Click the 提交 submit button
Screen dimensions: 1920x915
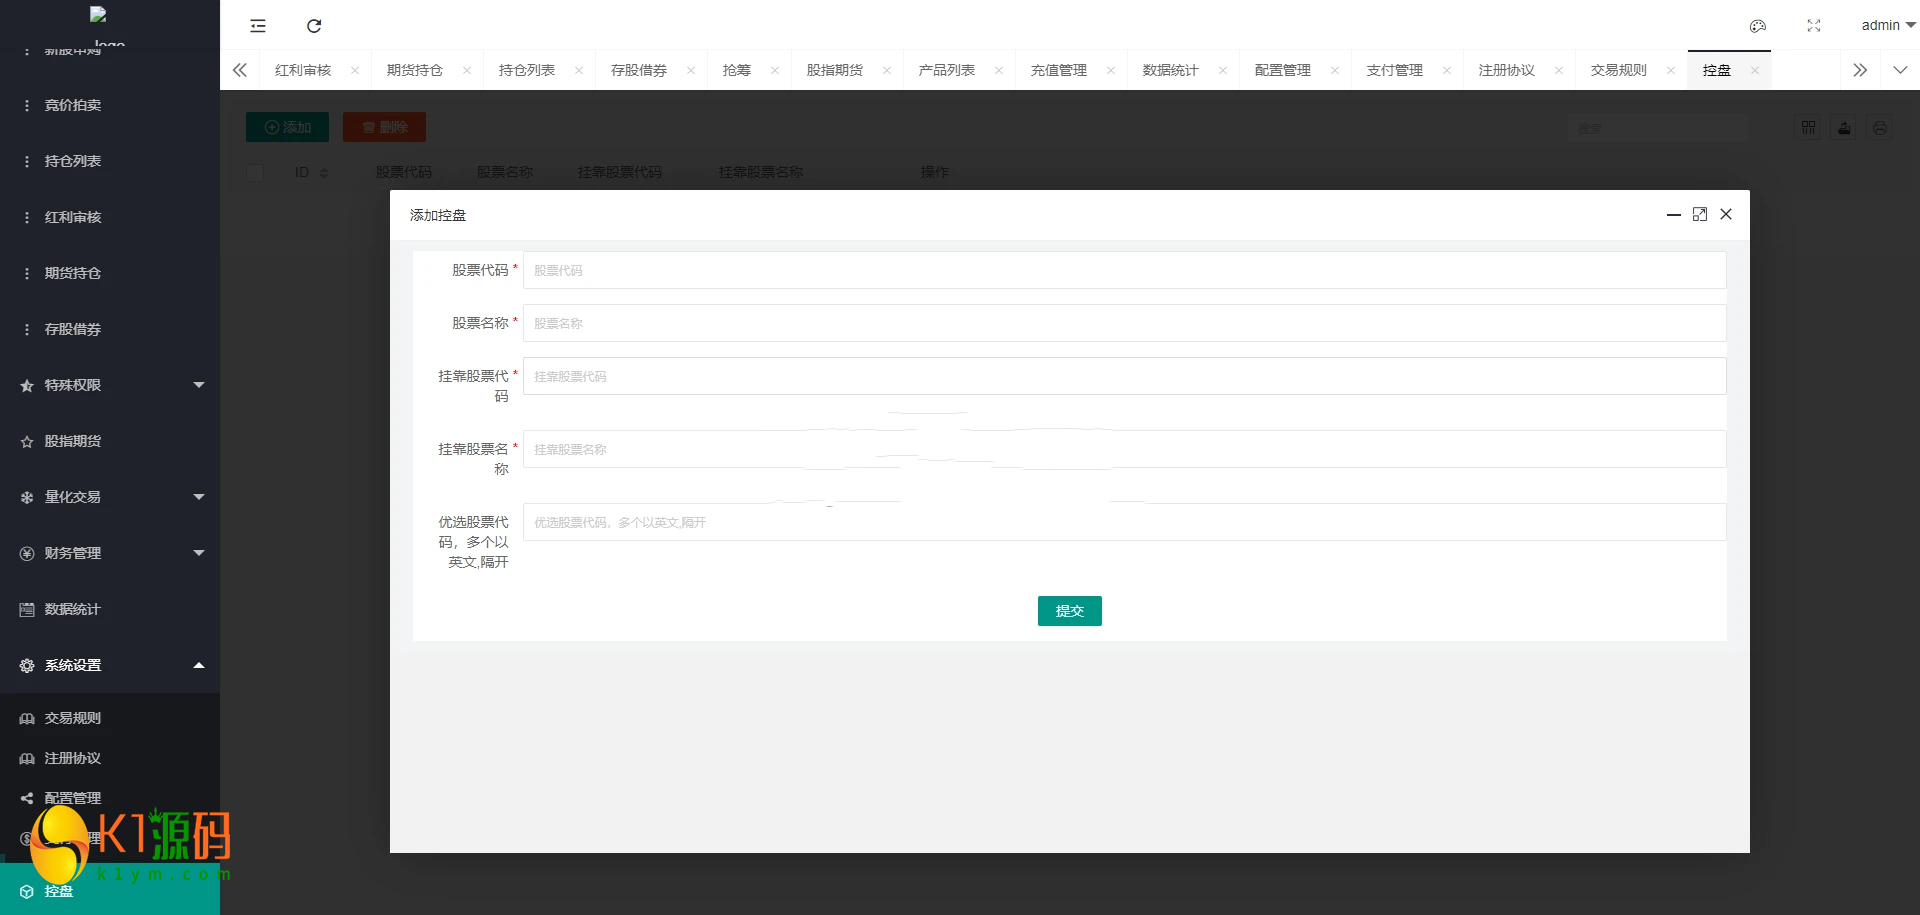coord(1070,611)
